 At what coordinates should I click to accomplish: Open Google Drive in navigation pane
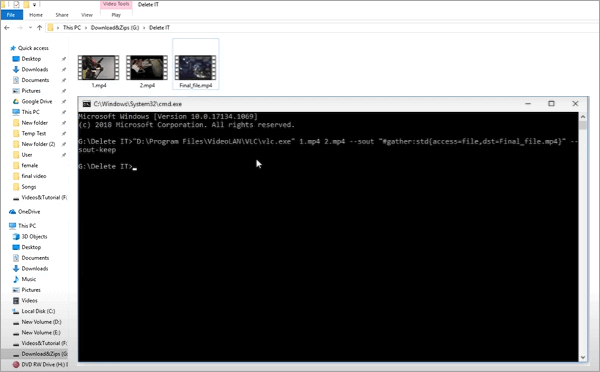[x=37, y=101]
